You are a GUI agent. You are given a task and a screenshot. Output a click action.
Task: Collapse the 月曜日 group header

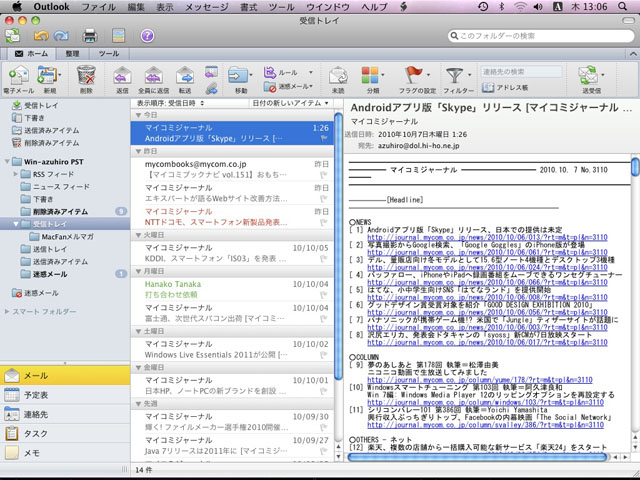point(138,271)
